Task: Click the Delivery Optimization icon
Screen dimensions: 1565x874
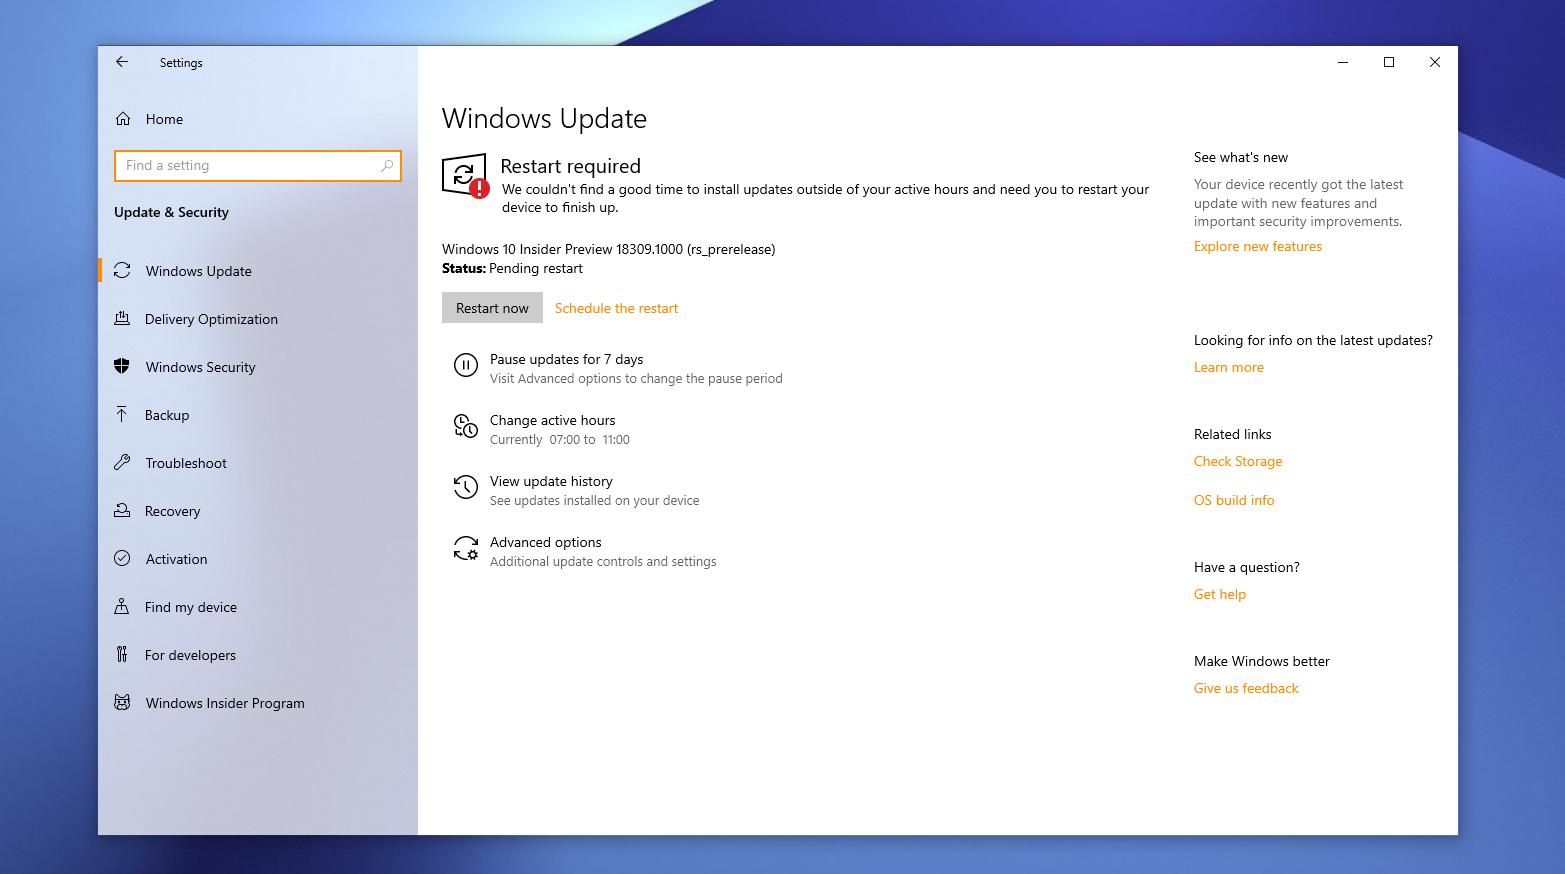Action: pos(122,319)
